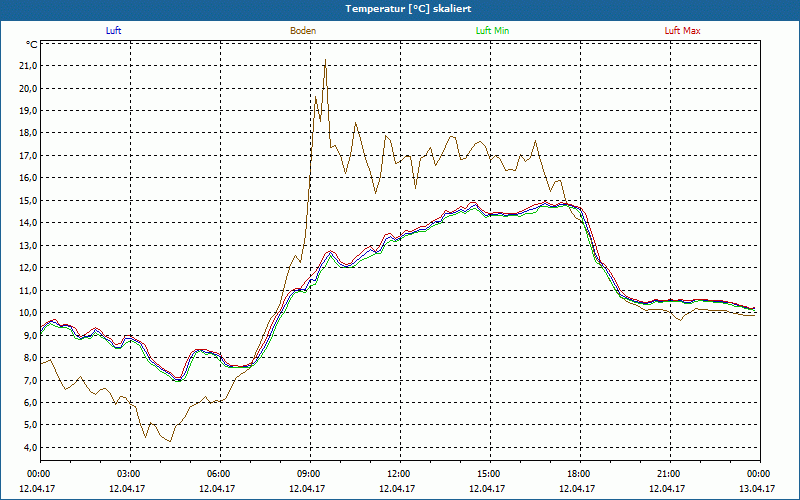The image size is (800, 500).
Task: Select the Luft Max legend label
Action: coord(682,31)
